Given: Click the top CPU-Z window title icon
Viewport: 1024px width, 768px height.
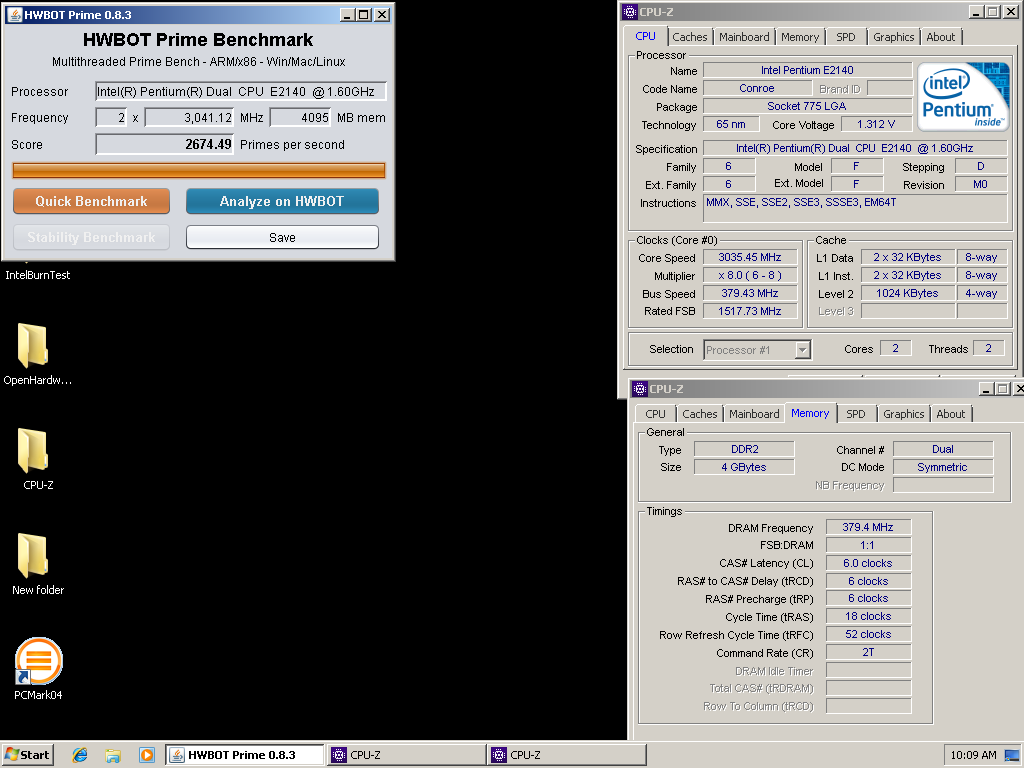Looking at the screenshot, I should (x=630, y=11).
